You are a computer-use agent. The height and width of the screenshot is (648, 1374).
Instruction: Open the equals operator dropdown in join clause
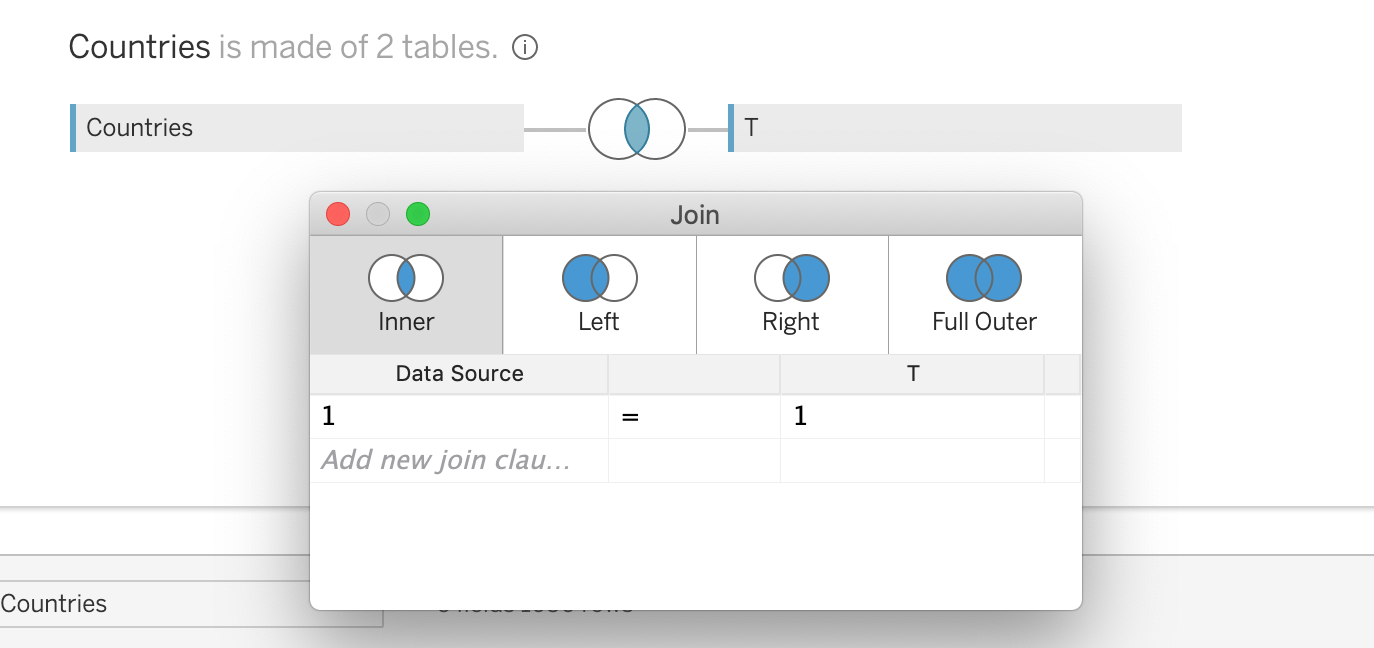(x=693, y=417)
